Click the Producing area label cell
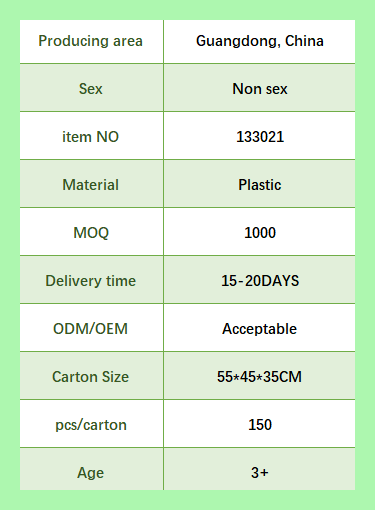 coord(91,41)
